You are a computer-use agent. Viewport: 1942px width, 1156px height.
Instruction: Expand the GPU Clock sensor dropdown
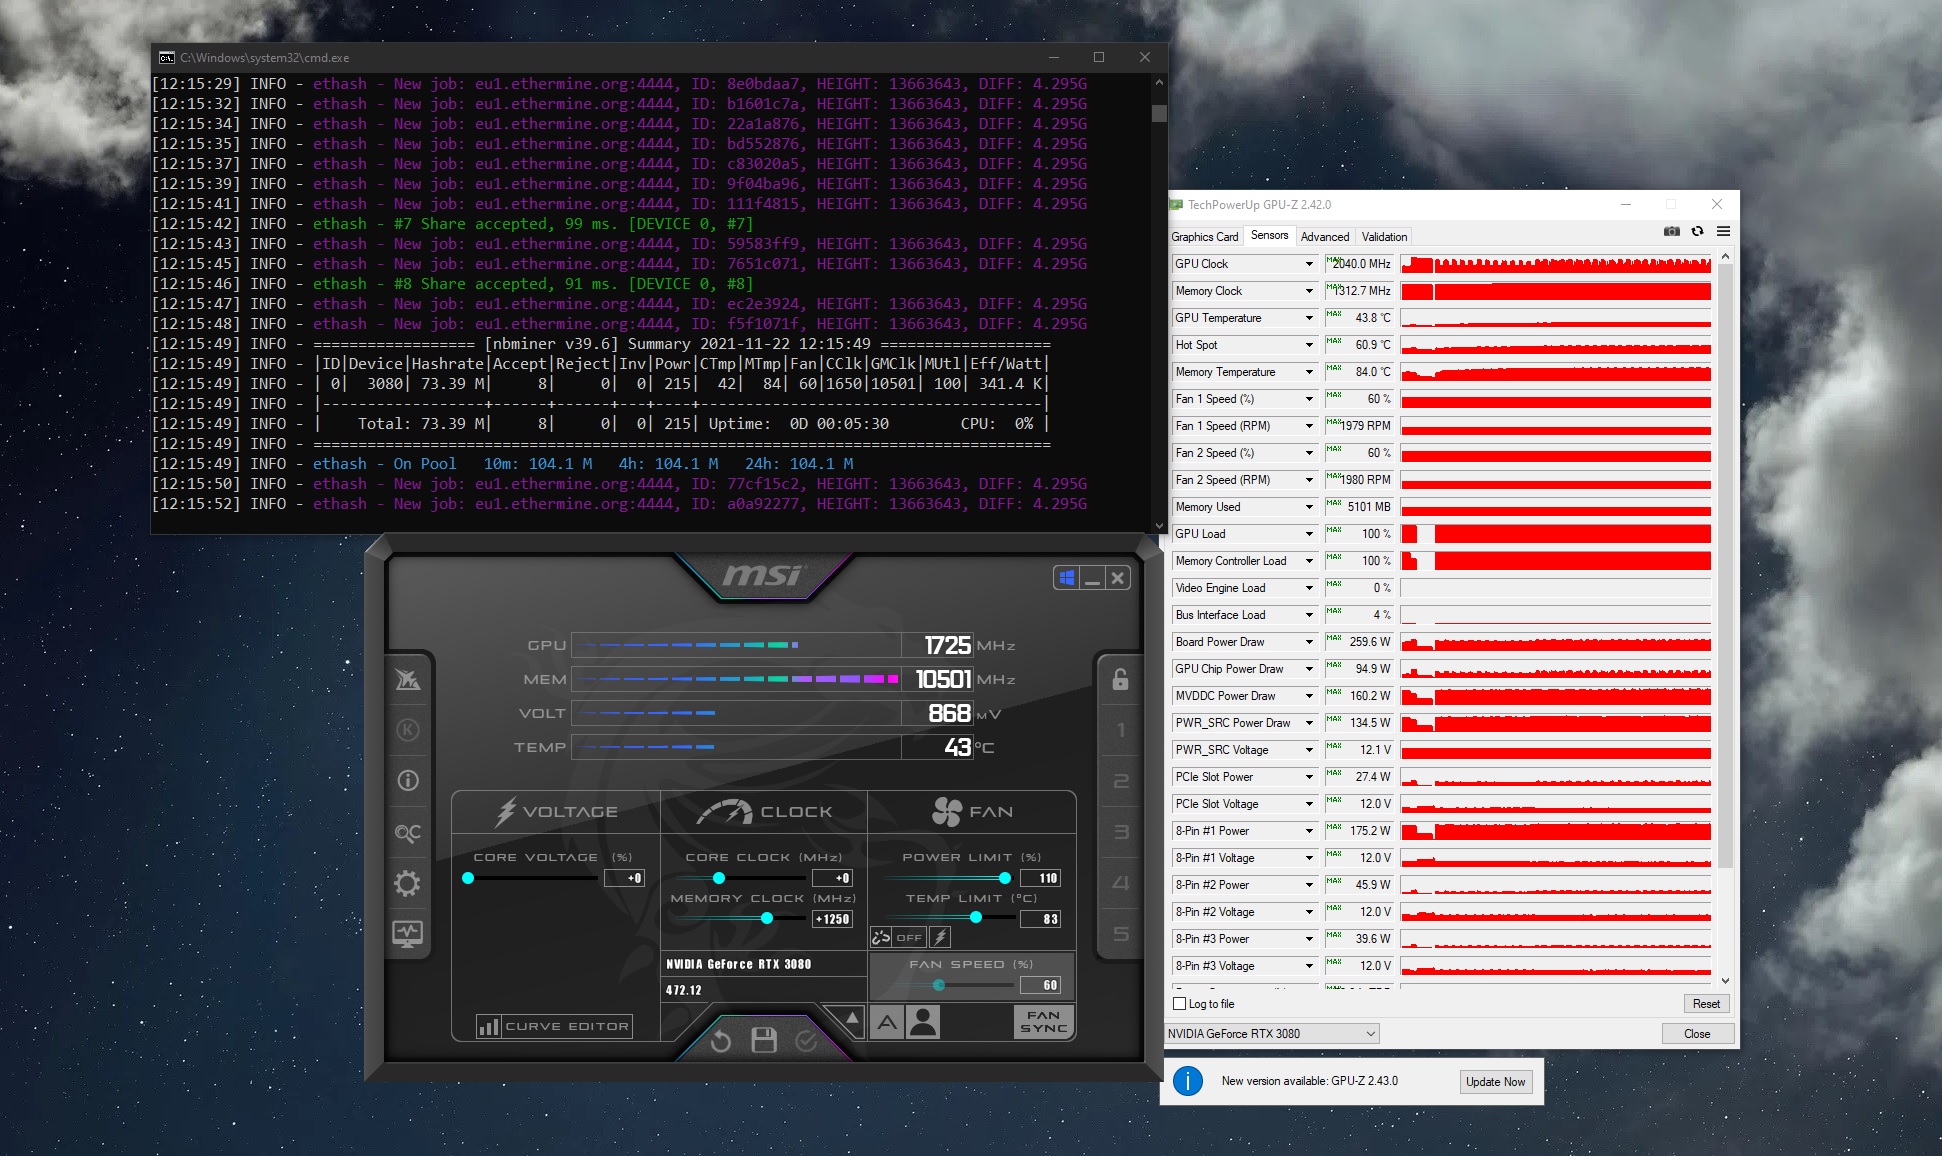click(1309, 264)
